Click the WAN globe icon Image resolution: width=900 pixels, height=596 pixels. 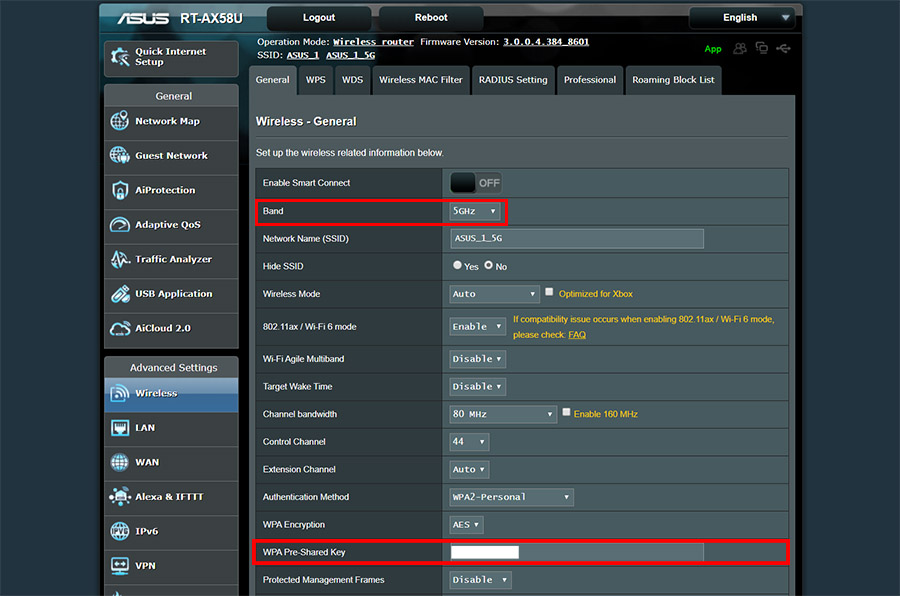point(120,462)
